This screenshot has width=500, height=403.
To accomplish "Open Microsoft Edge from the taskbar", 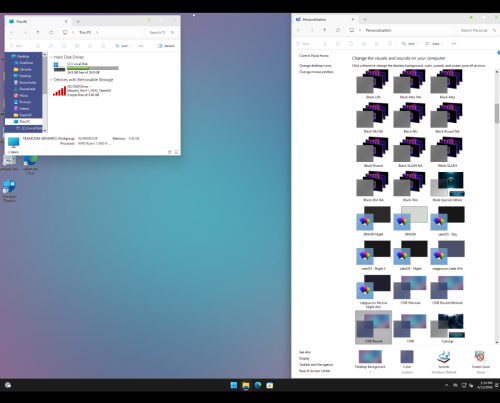I will click(258, 385).
